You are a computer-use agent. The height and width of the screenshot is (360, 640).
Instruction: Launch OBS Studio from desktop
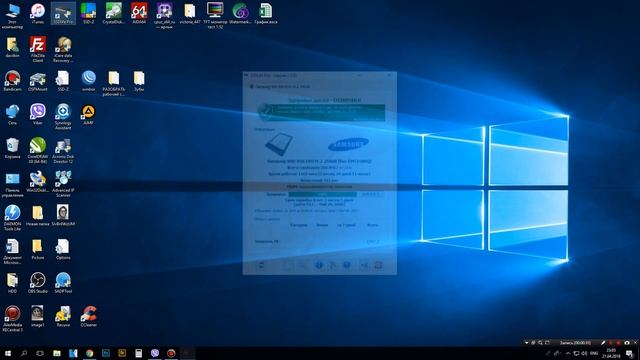(38, 283)
